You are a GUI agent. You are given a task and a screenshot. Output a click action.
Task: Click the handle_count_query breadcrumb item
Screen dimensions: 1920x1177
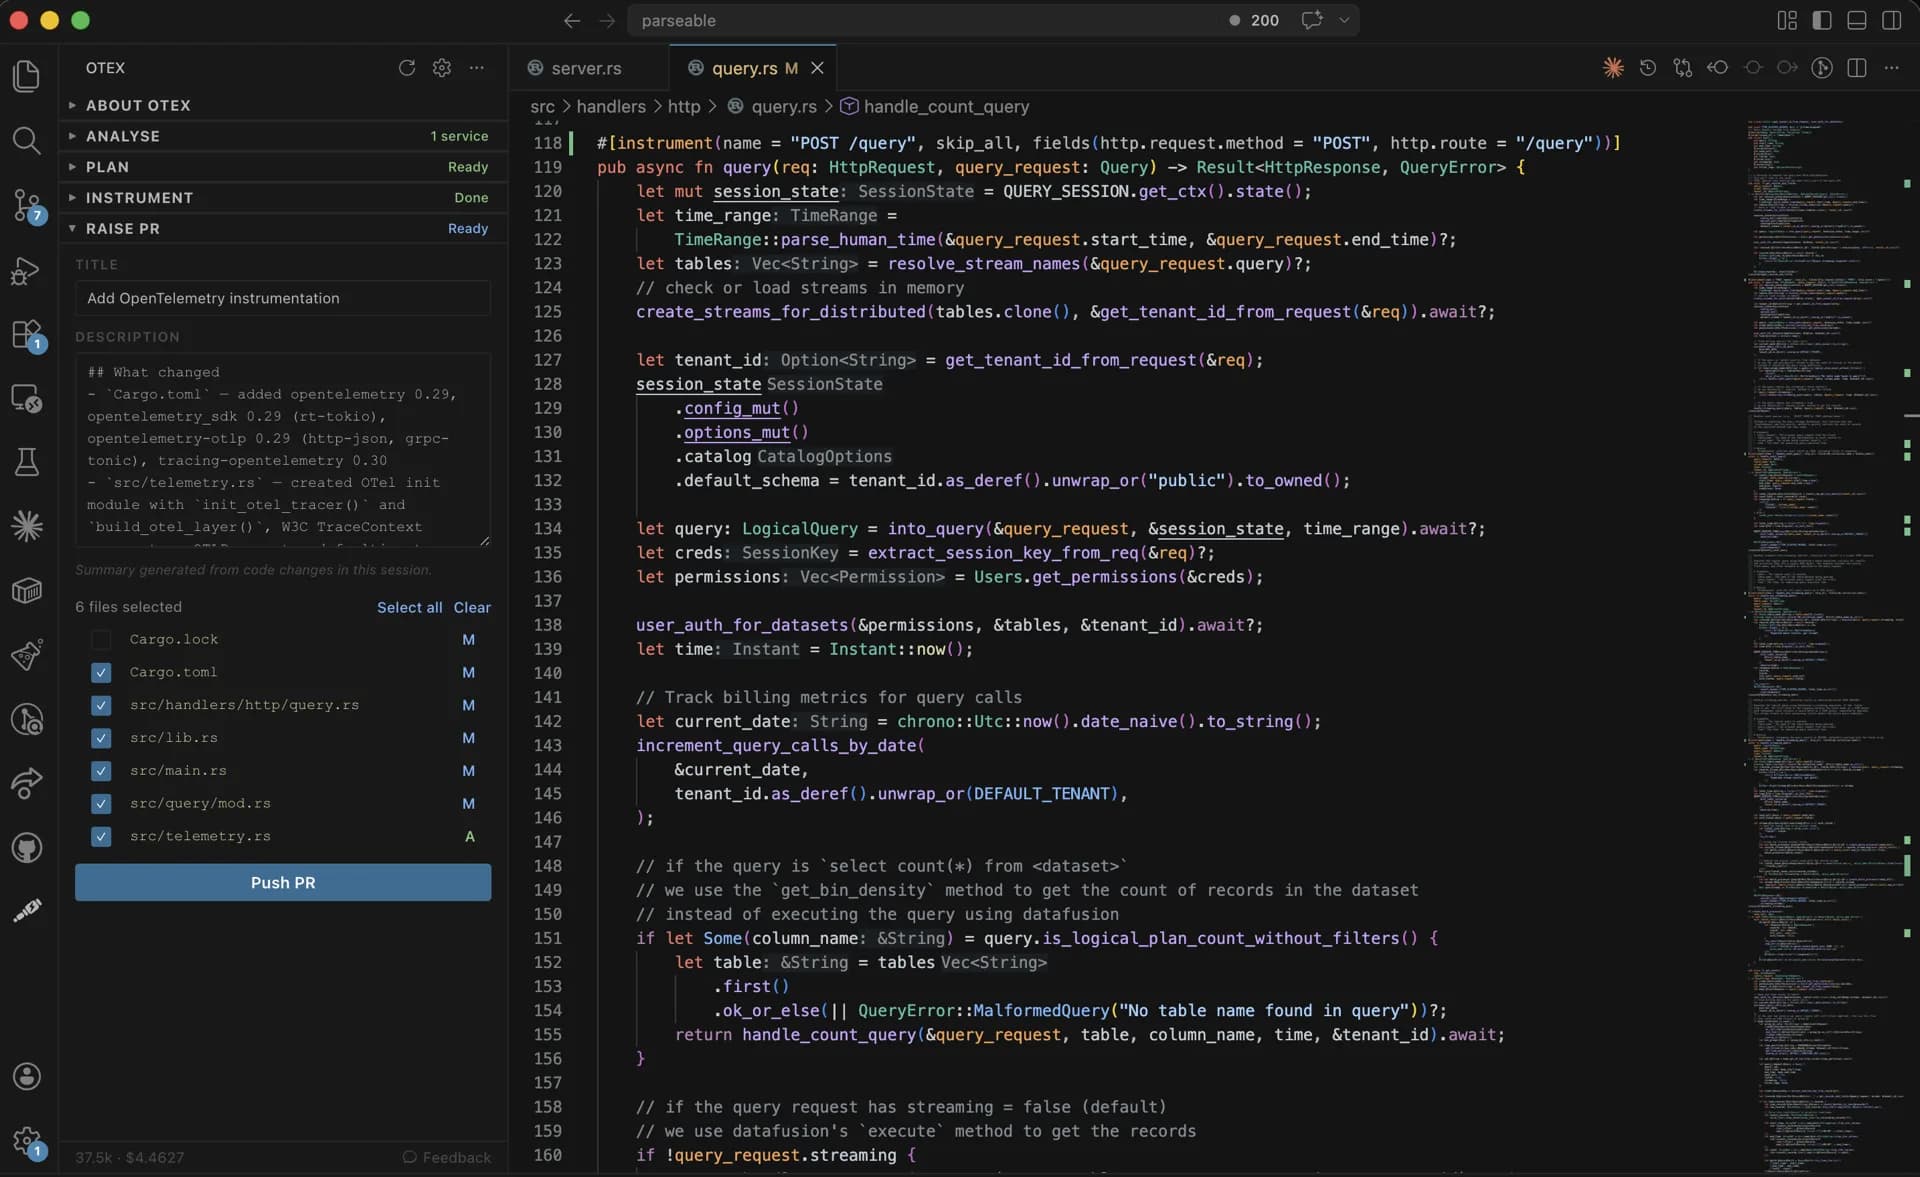point(945,106)
